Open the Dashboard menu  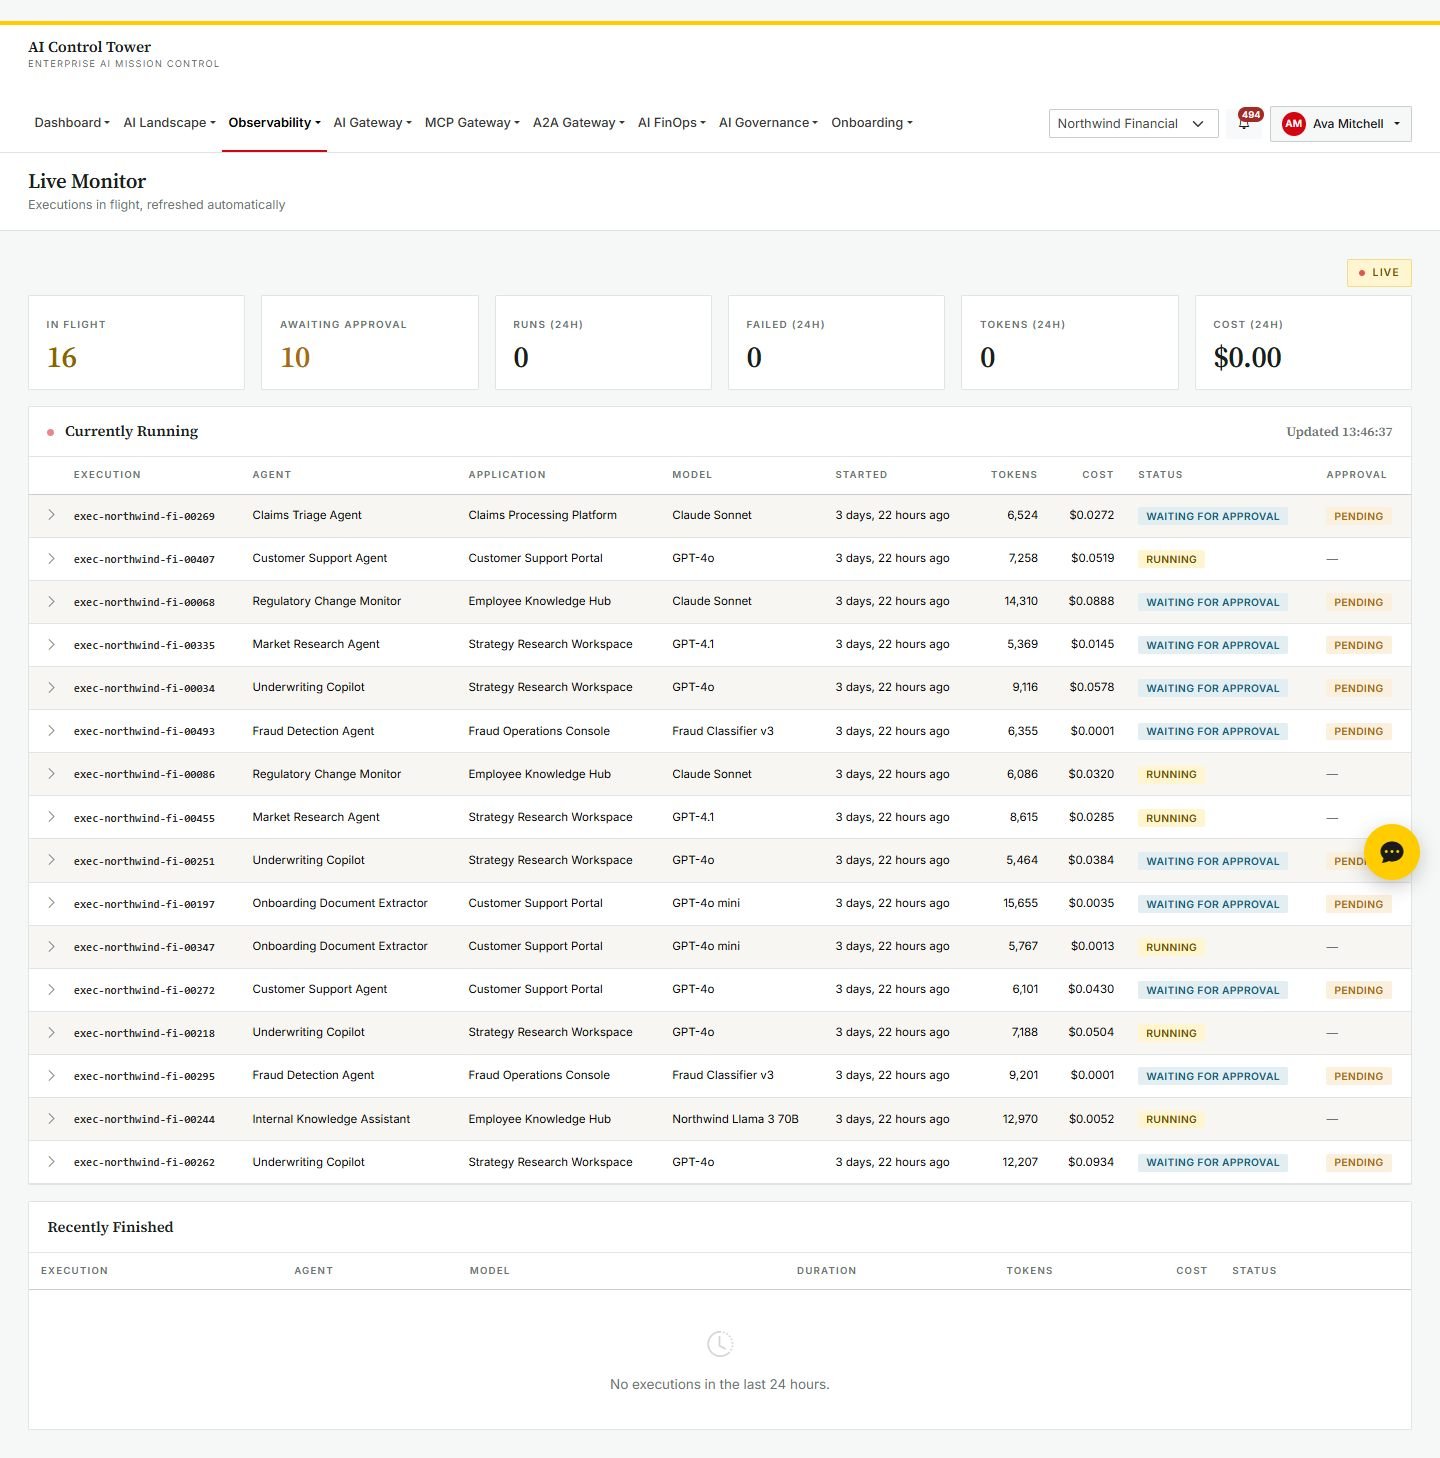pyautogui.click(x=72, y=123)
